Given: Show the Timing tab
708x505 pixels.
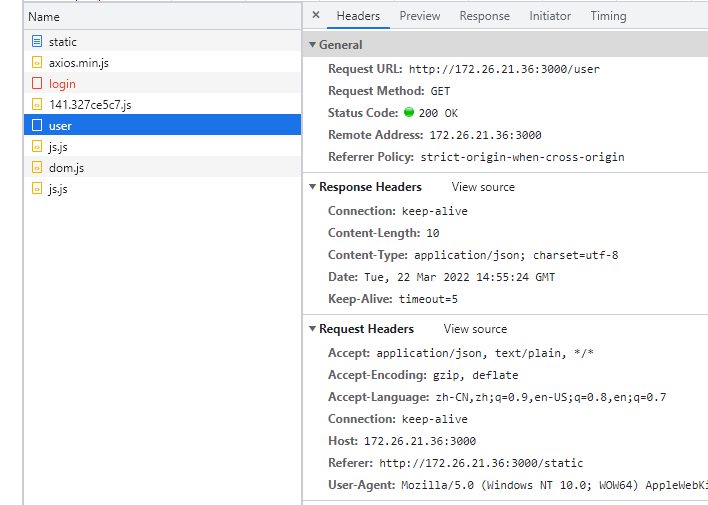Looking at the screenshot, I should 608,16.
